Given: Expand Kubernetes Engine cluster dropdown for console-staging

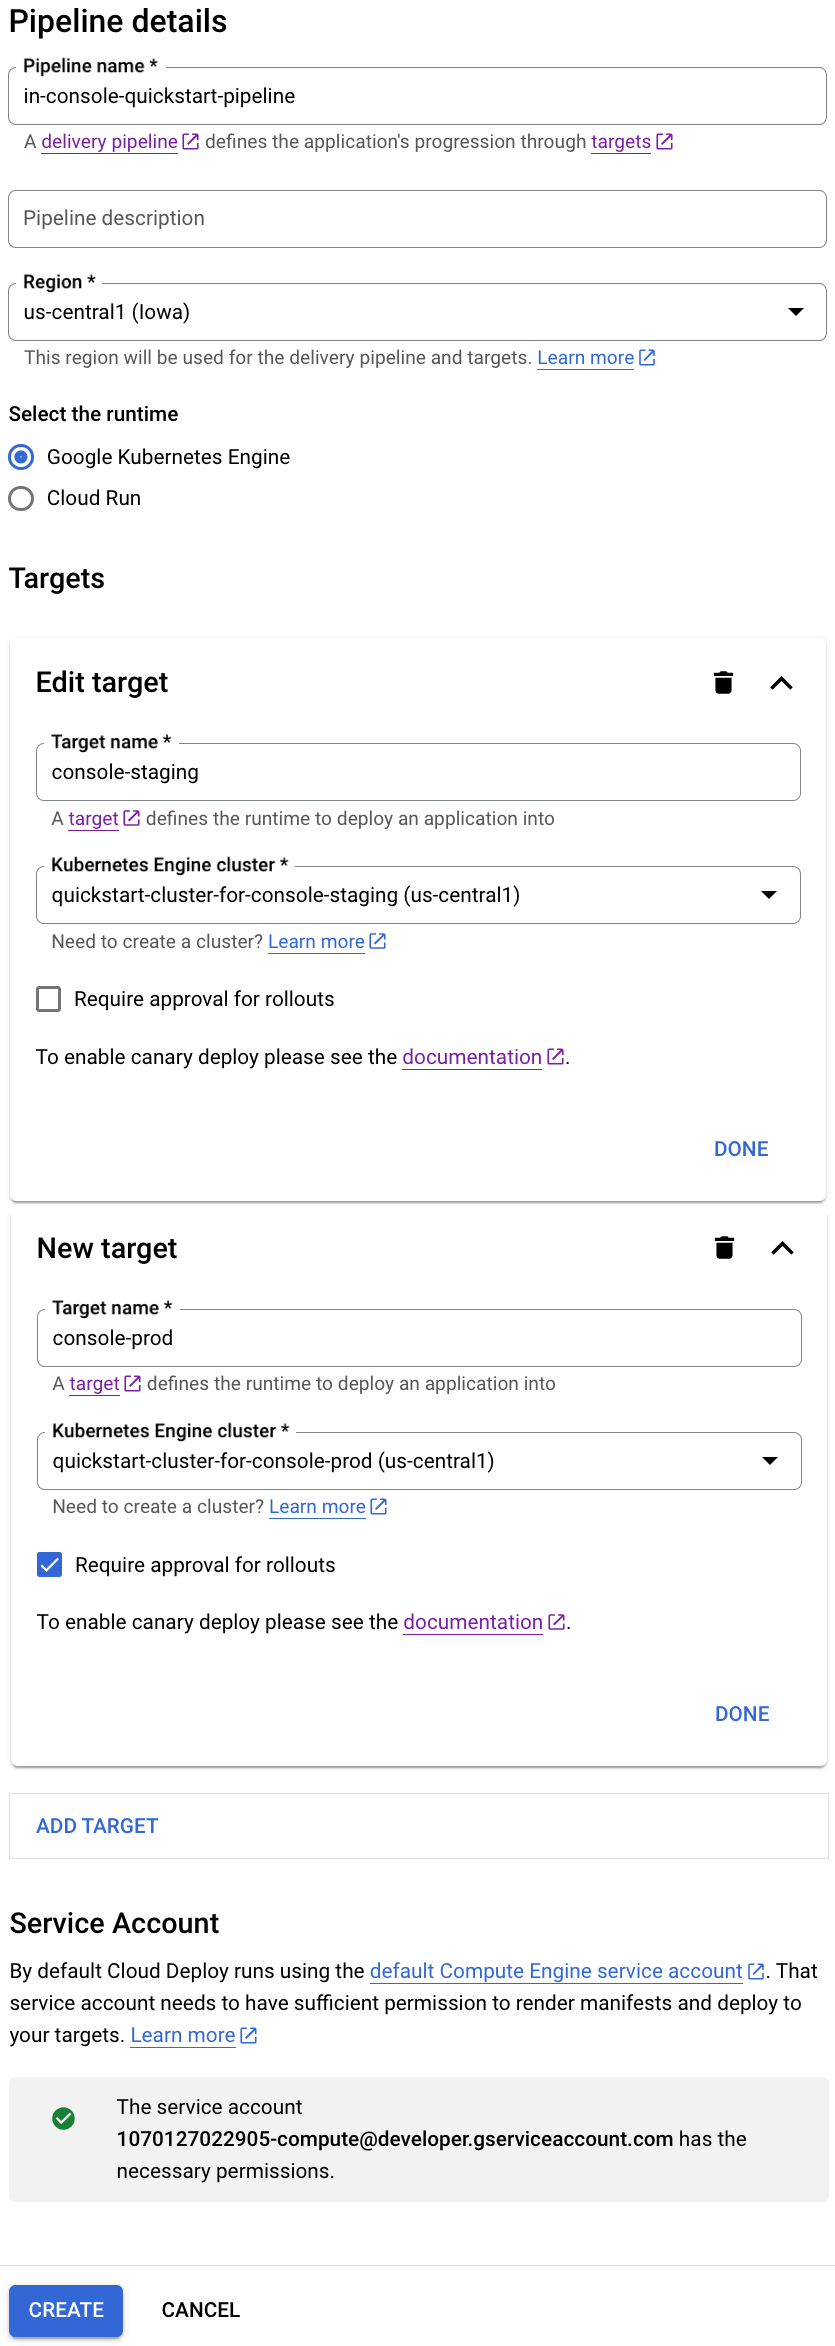Looking at the screenshot, I should click(x=770, y=895).
